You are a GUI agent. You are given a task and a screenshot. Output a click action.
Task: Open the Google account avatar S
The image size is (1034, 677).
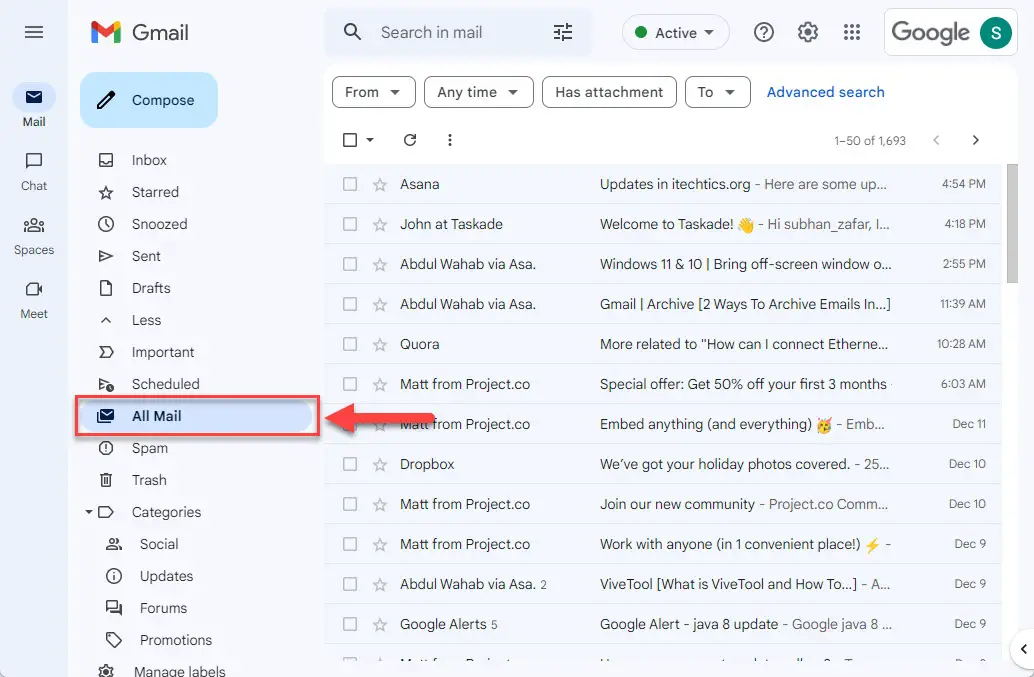(996, 32)
